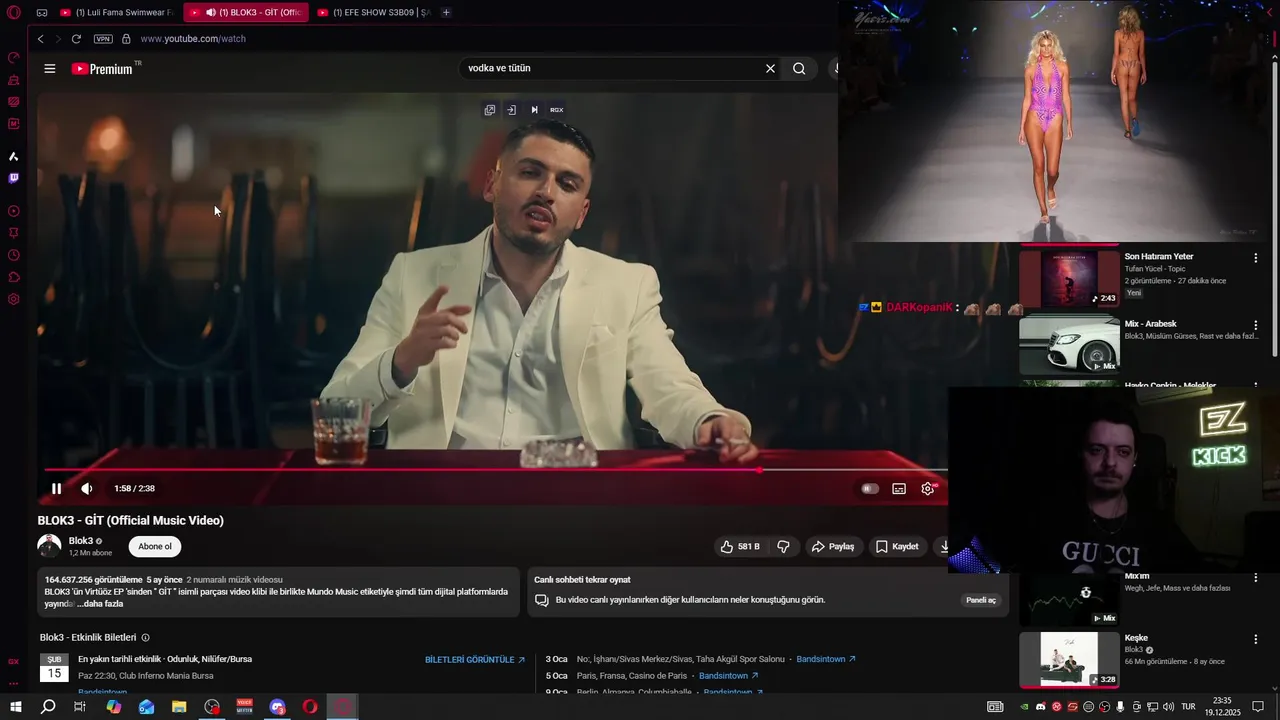Open the 'Keşke' video thumbnail

pos(1069,660)
